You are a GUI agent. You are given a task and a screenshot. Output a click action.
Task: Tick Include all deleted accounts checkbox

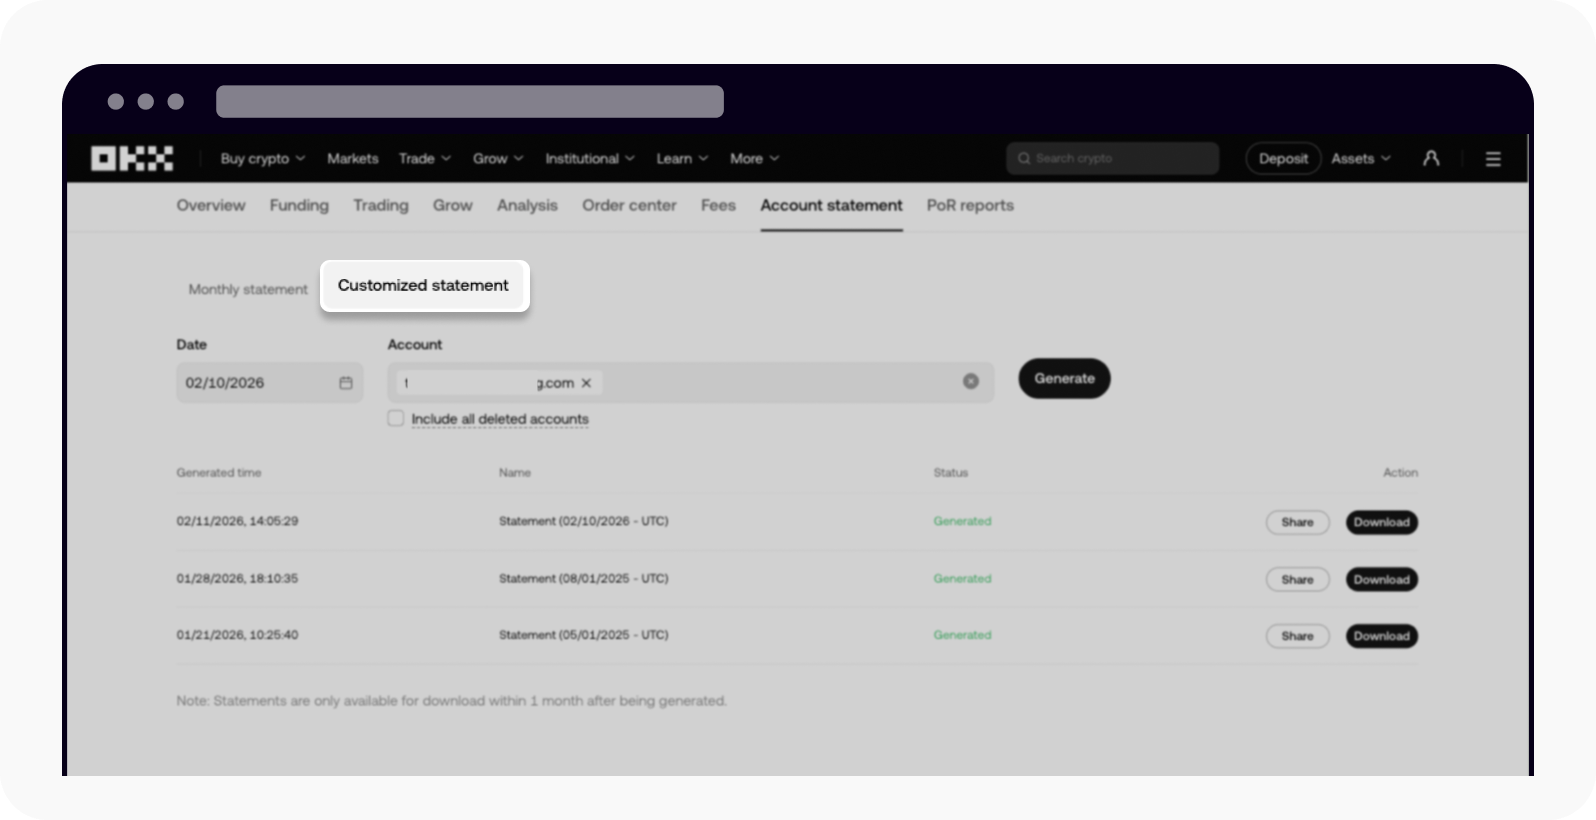pos(396,418)
